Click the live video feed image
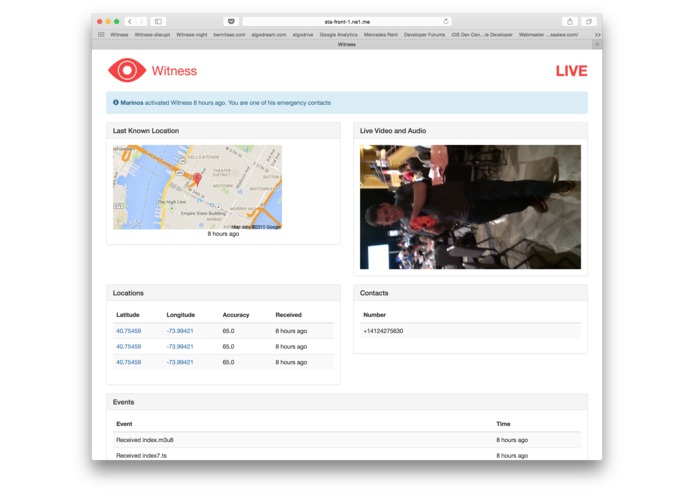695x494 pixels. click(x=470, y=207)
